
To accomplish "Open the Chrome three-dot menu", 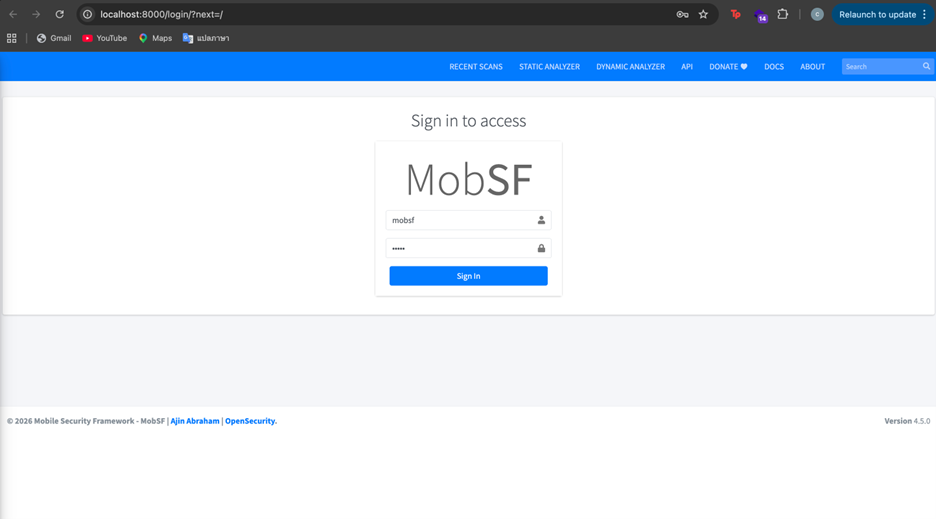I will [x=925, y=14].
